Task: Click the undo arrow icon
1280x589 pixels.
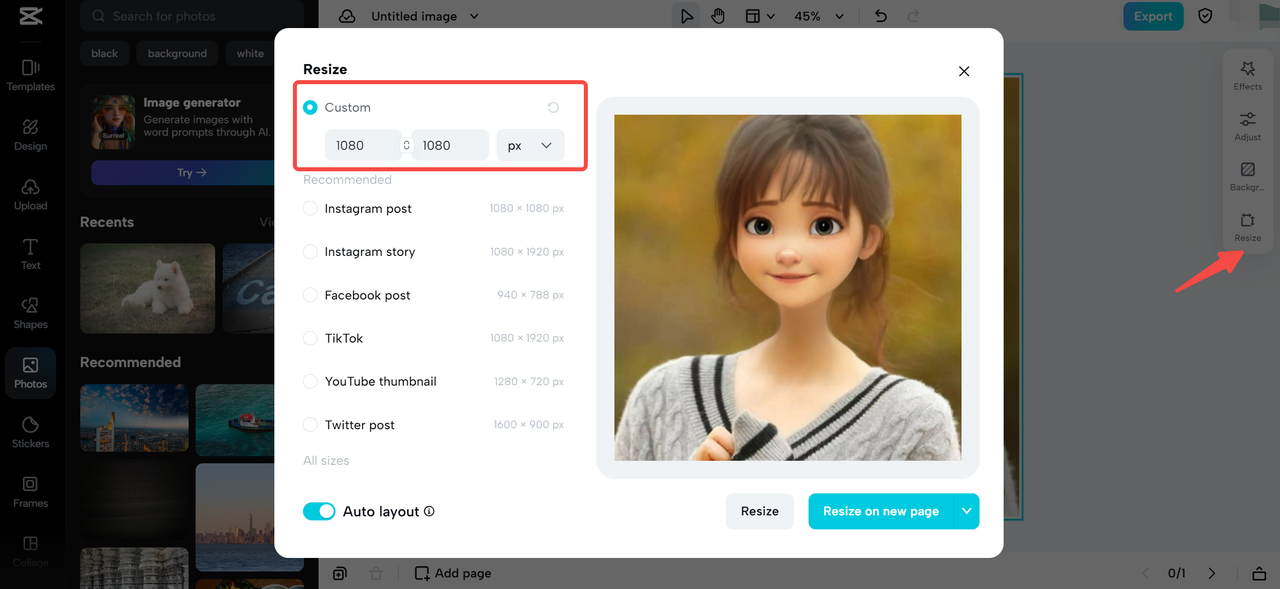Action: coord(880,16)
